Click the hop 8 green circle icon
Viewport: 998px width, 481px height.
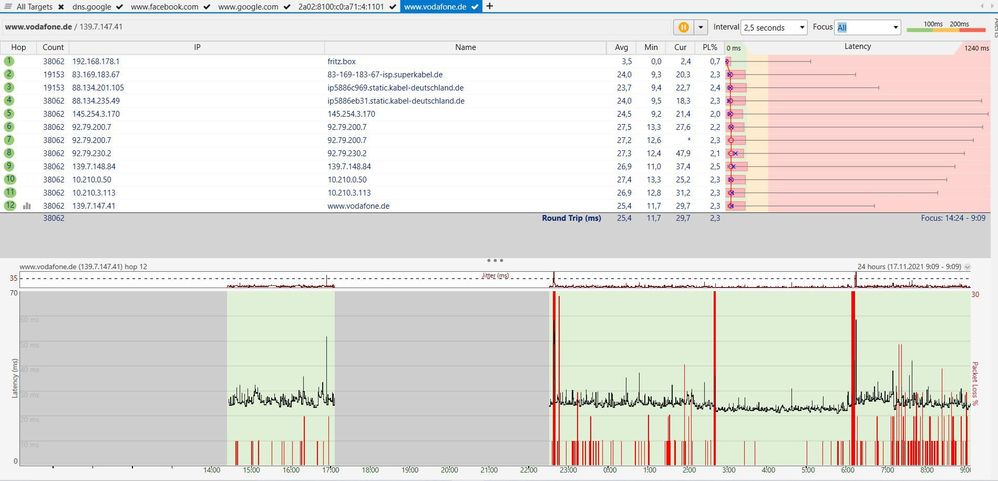point(8,153)
